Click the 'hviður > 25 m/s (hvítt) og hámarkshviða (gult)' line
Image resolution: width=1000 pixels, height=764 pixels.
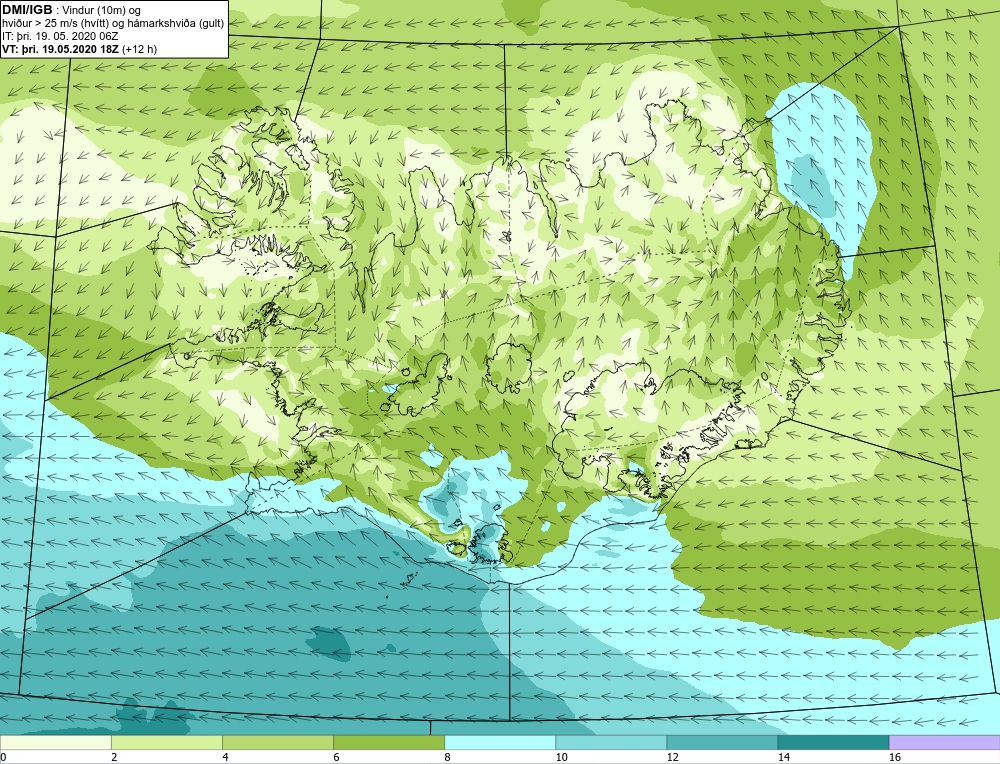(113, 24)
